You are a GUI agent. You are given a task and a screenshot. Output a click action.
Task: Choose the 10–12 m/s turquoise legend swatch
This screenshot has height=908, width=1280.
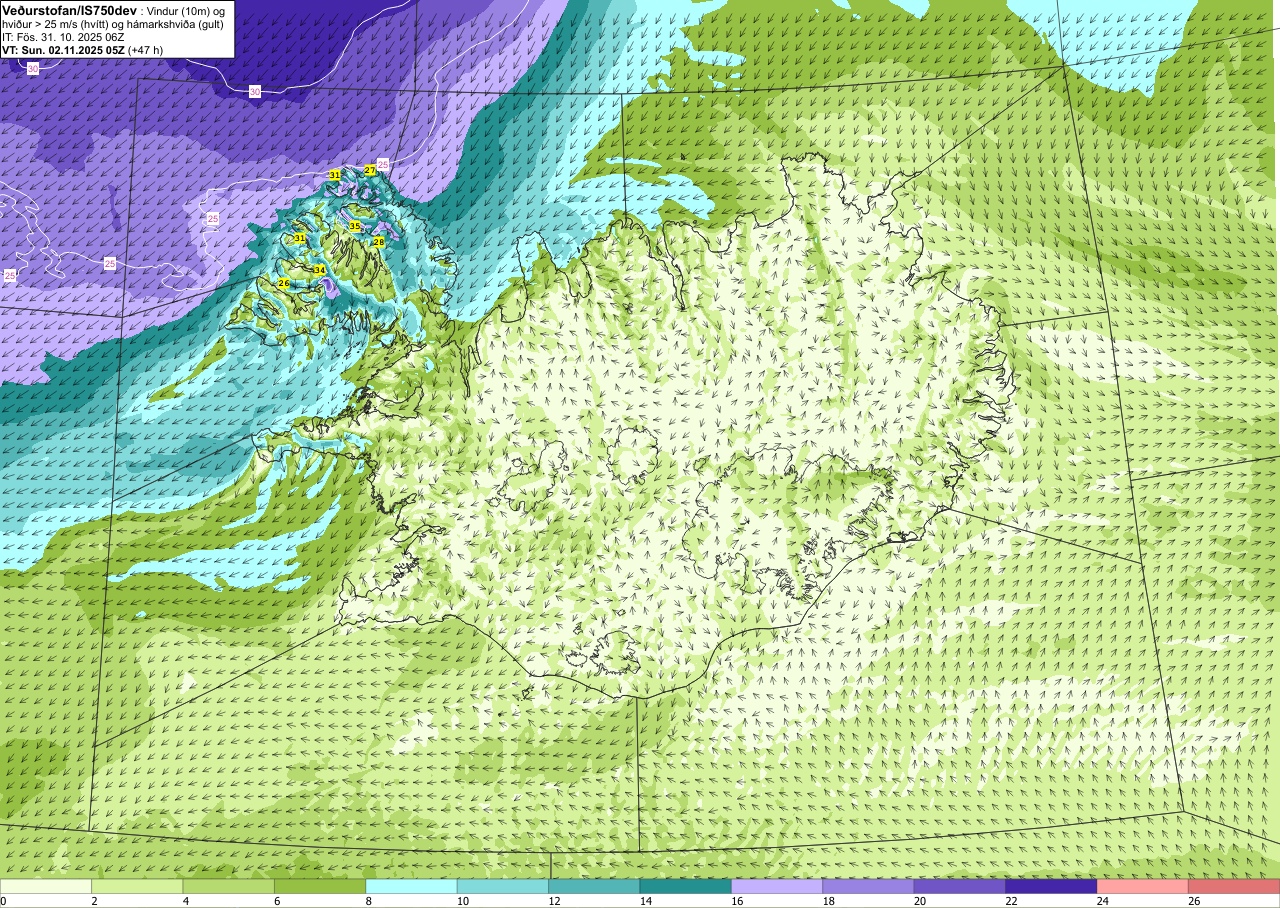point(503,886)
